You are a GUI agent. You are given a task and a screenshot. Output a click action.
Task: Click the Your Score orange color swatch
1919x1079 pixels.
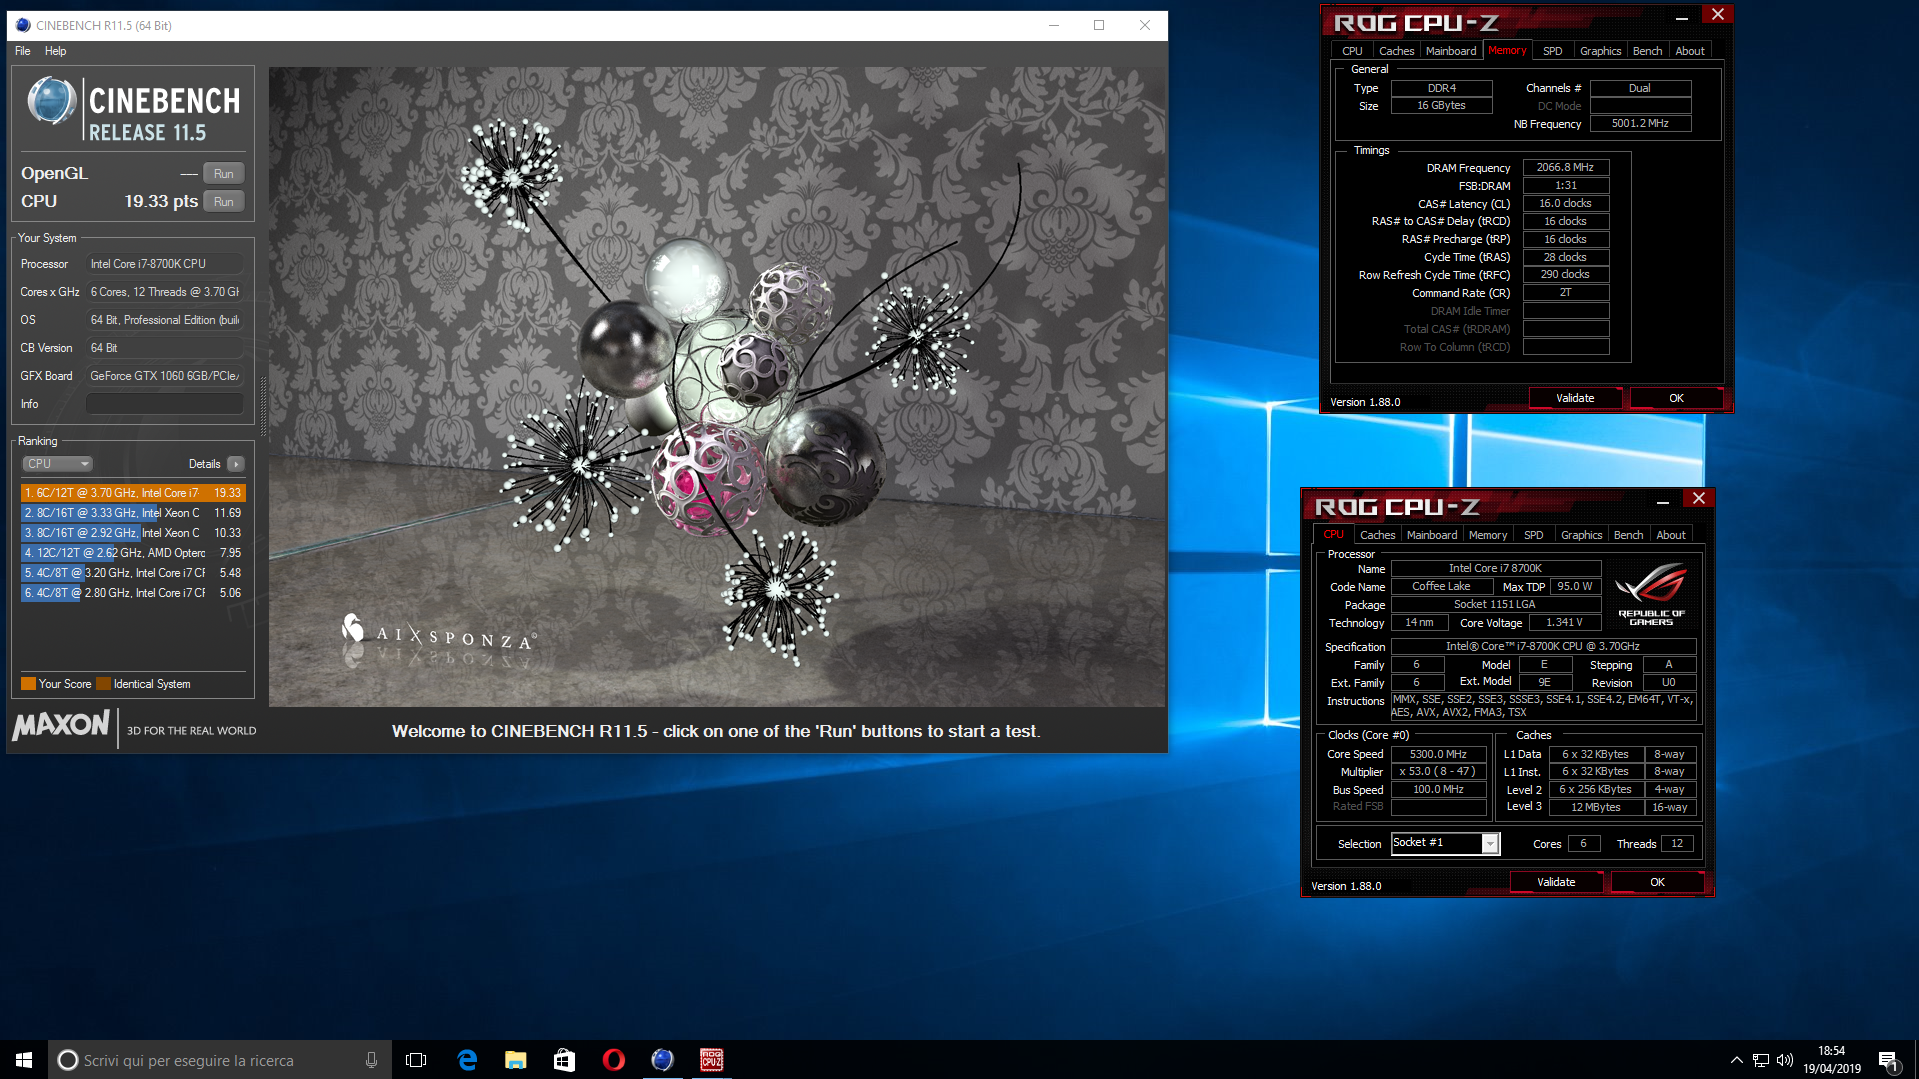point(28,684)
